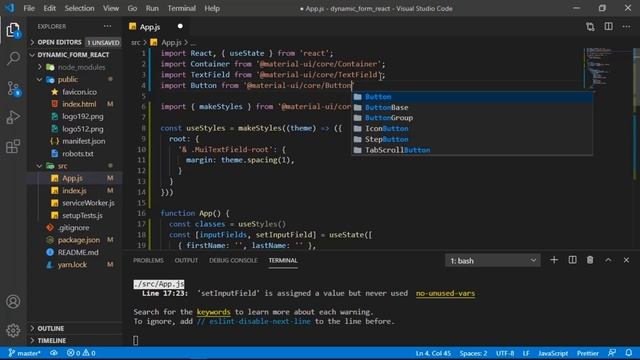The height and width of the screenshot is (360, 640).
Task: Click the VS Code logo icon
Action: pyautogui.click(x=9, y=8)
